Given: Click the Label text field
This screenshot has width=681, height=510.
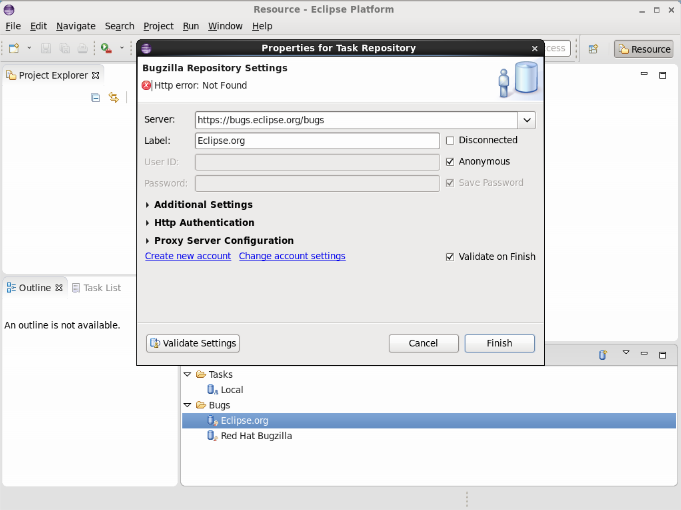Looking at the screenshot, I should click(x=317, y=141).
